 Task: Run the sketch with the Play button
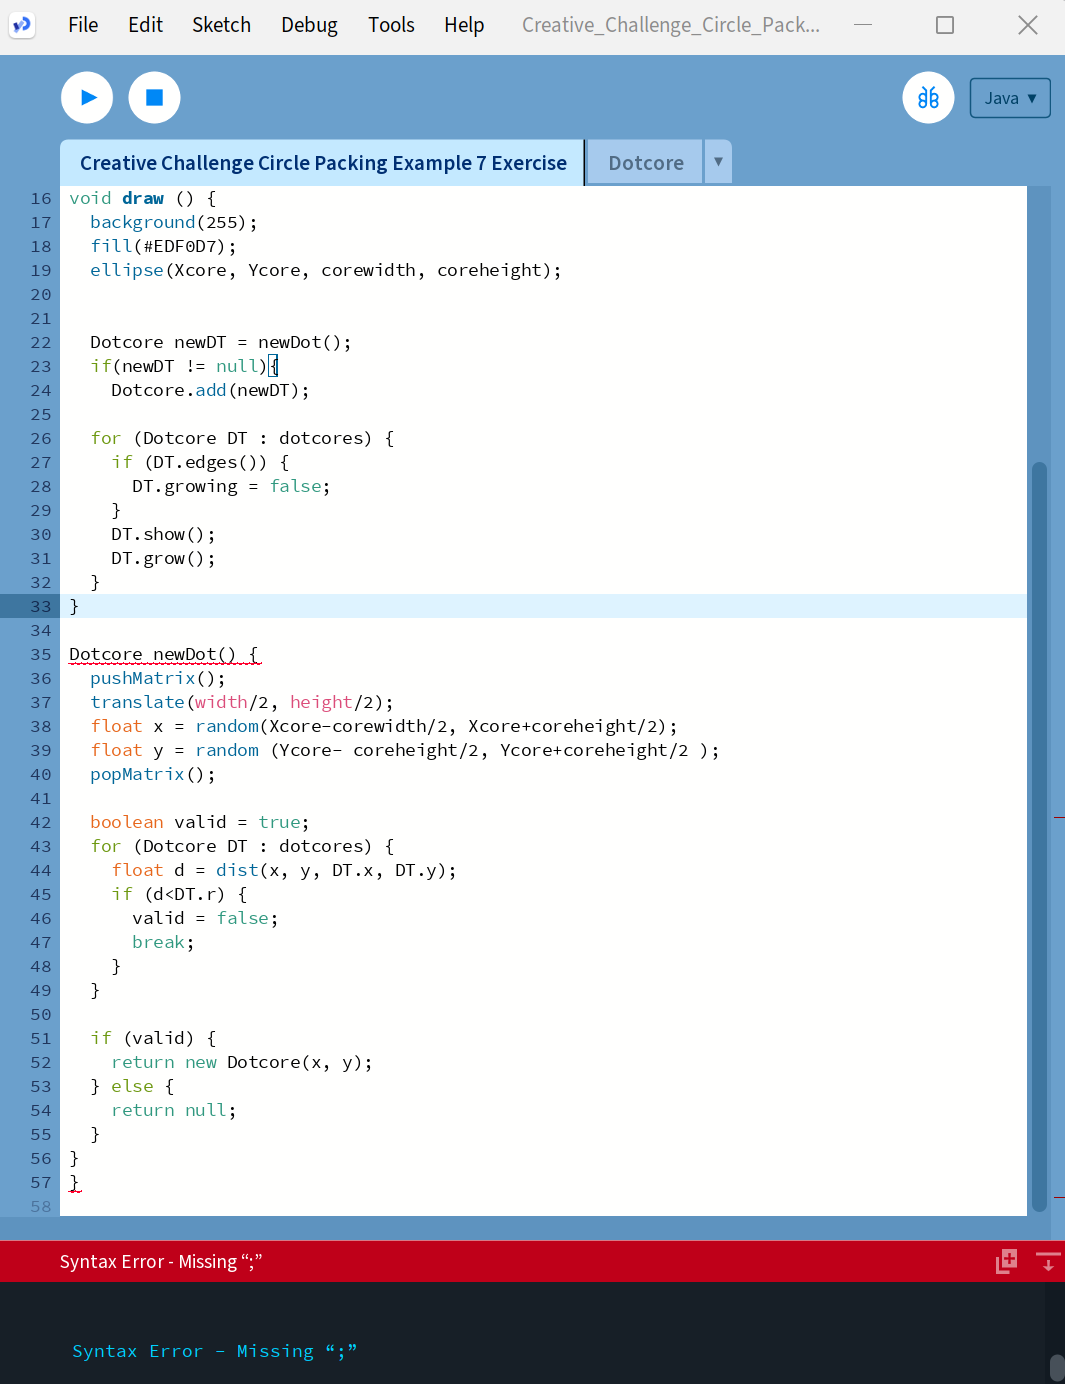87,98
